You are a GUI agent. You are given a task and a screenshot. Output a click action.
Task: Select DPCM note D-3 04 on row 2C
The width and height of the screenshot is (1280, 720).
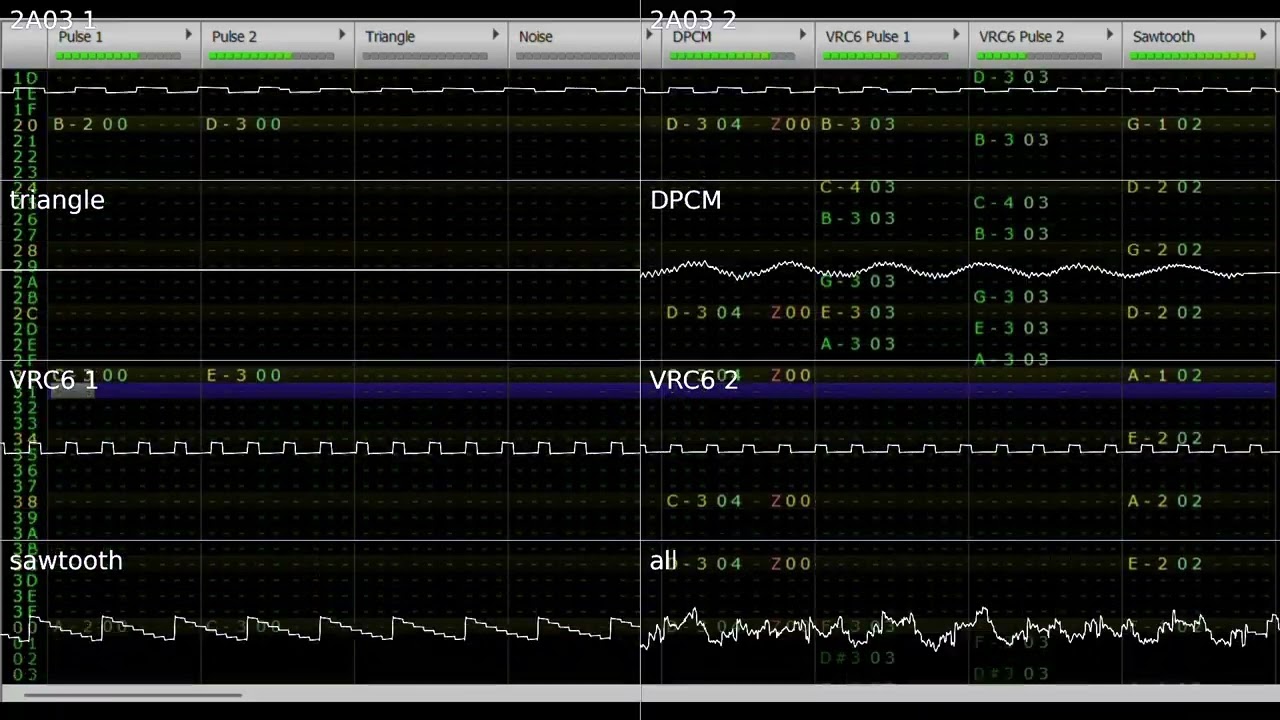point(704,313)
